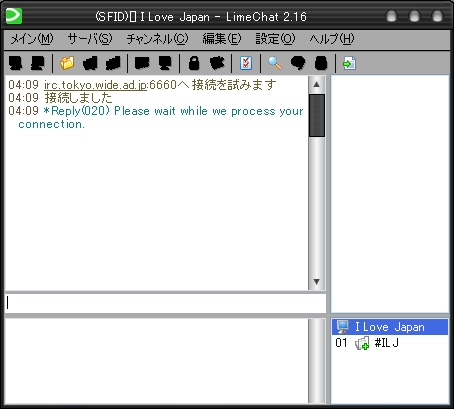This screenshot has width=454, height=409.
Task: Open the ヘルプ(H) menu
Action: [x=332, y=39]
